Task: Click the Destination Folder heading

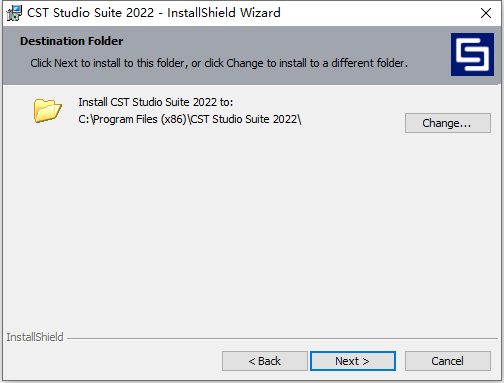Action: 72,41
